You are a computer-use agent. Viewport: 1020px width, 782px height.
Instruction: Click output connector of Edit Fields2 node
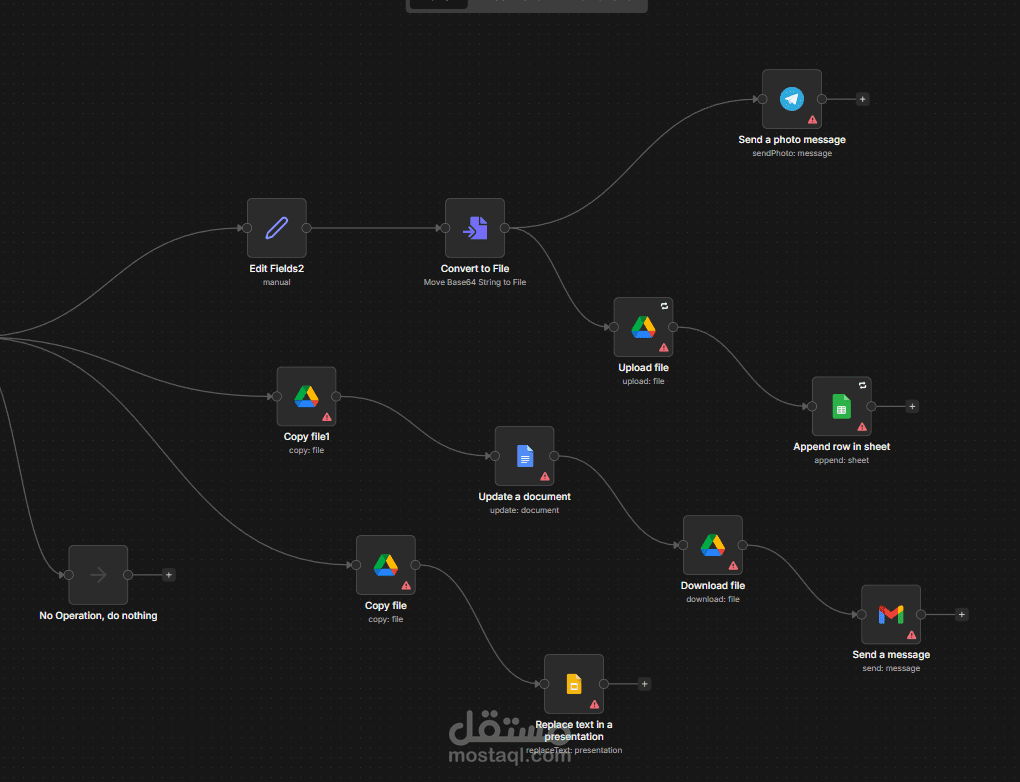pos(306,228)
